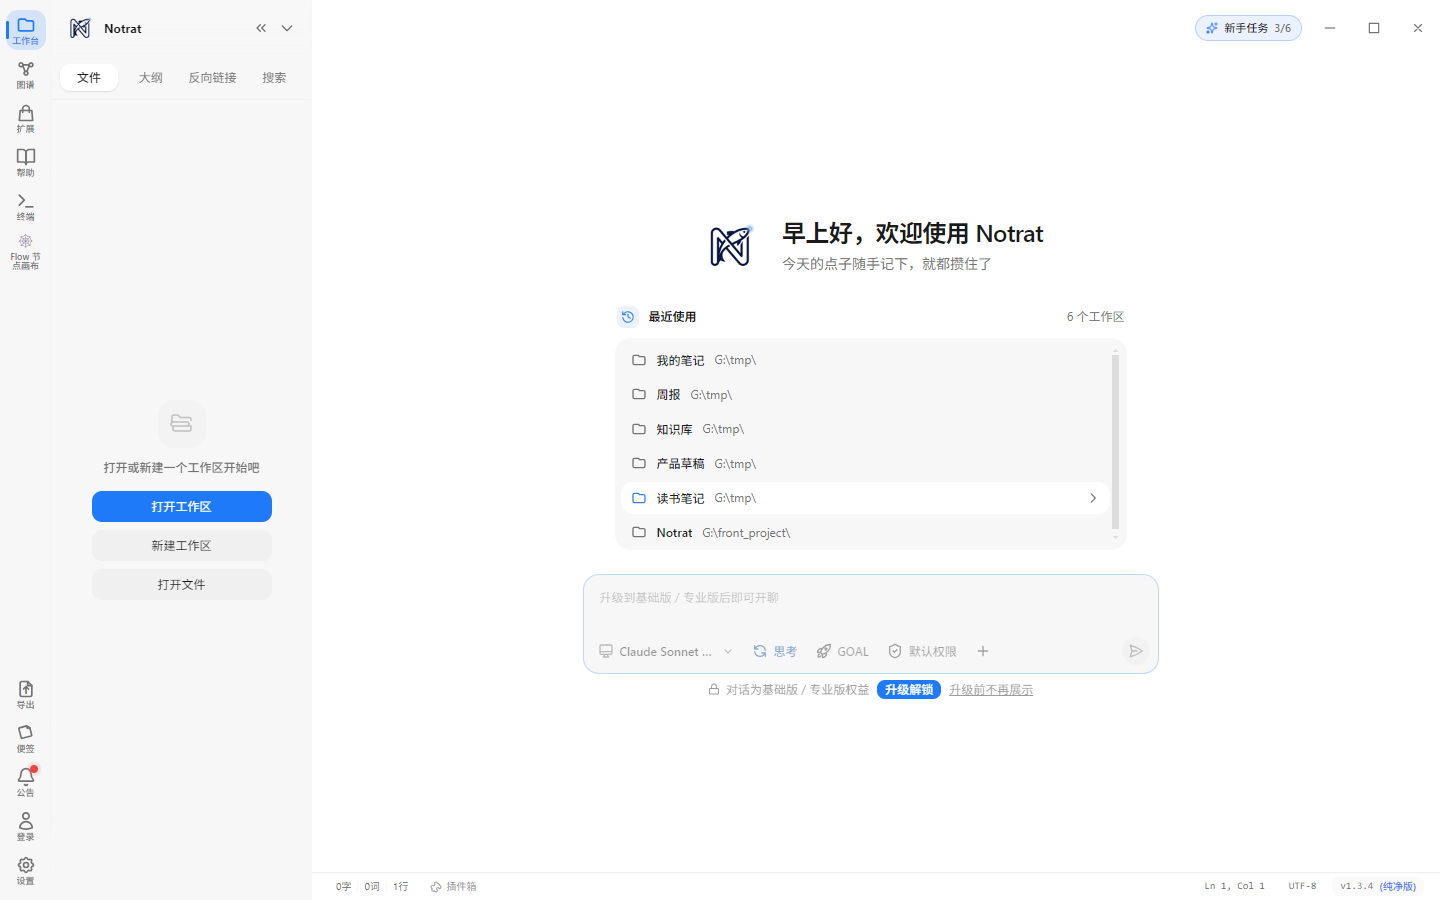Open the 便签 sticky notes
This screenshot has width=1440, height=900.
pyautogui.click(x=26, y=739)
